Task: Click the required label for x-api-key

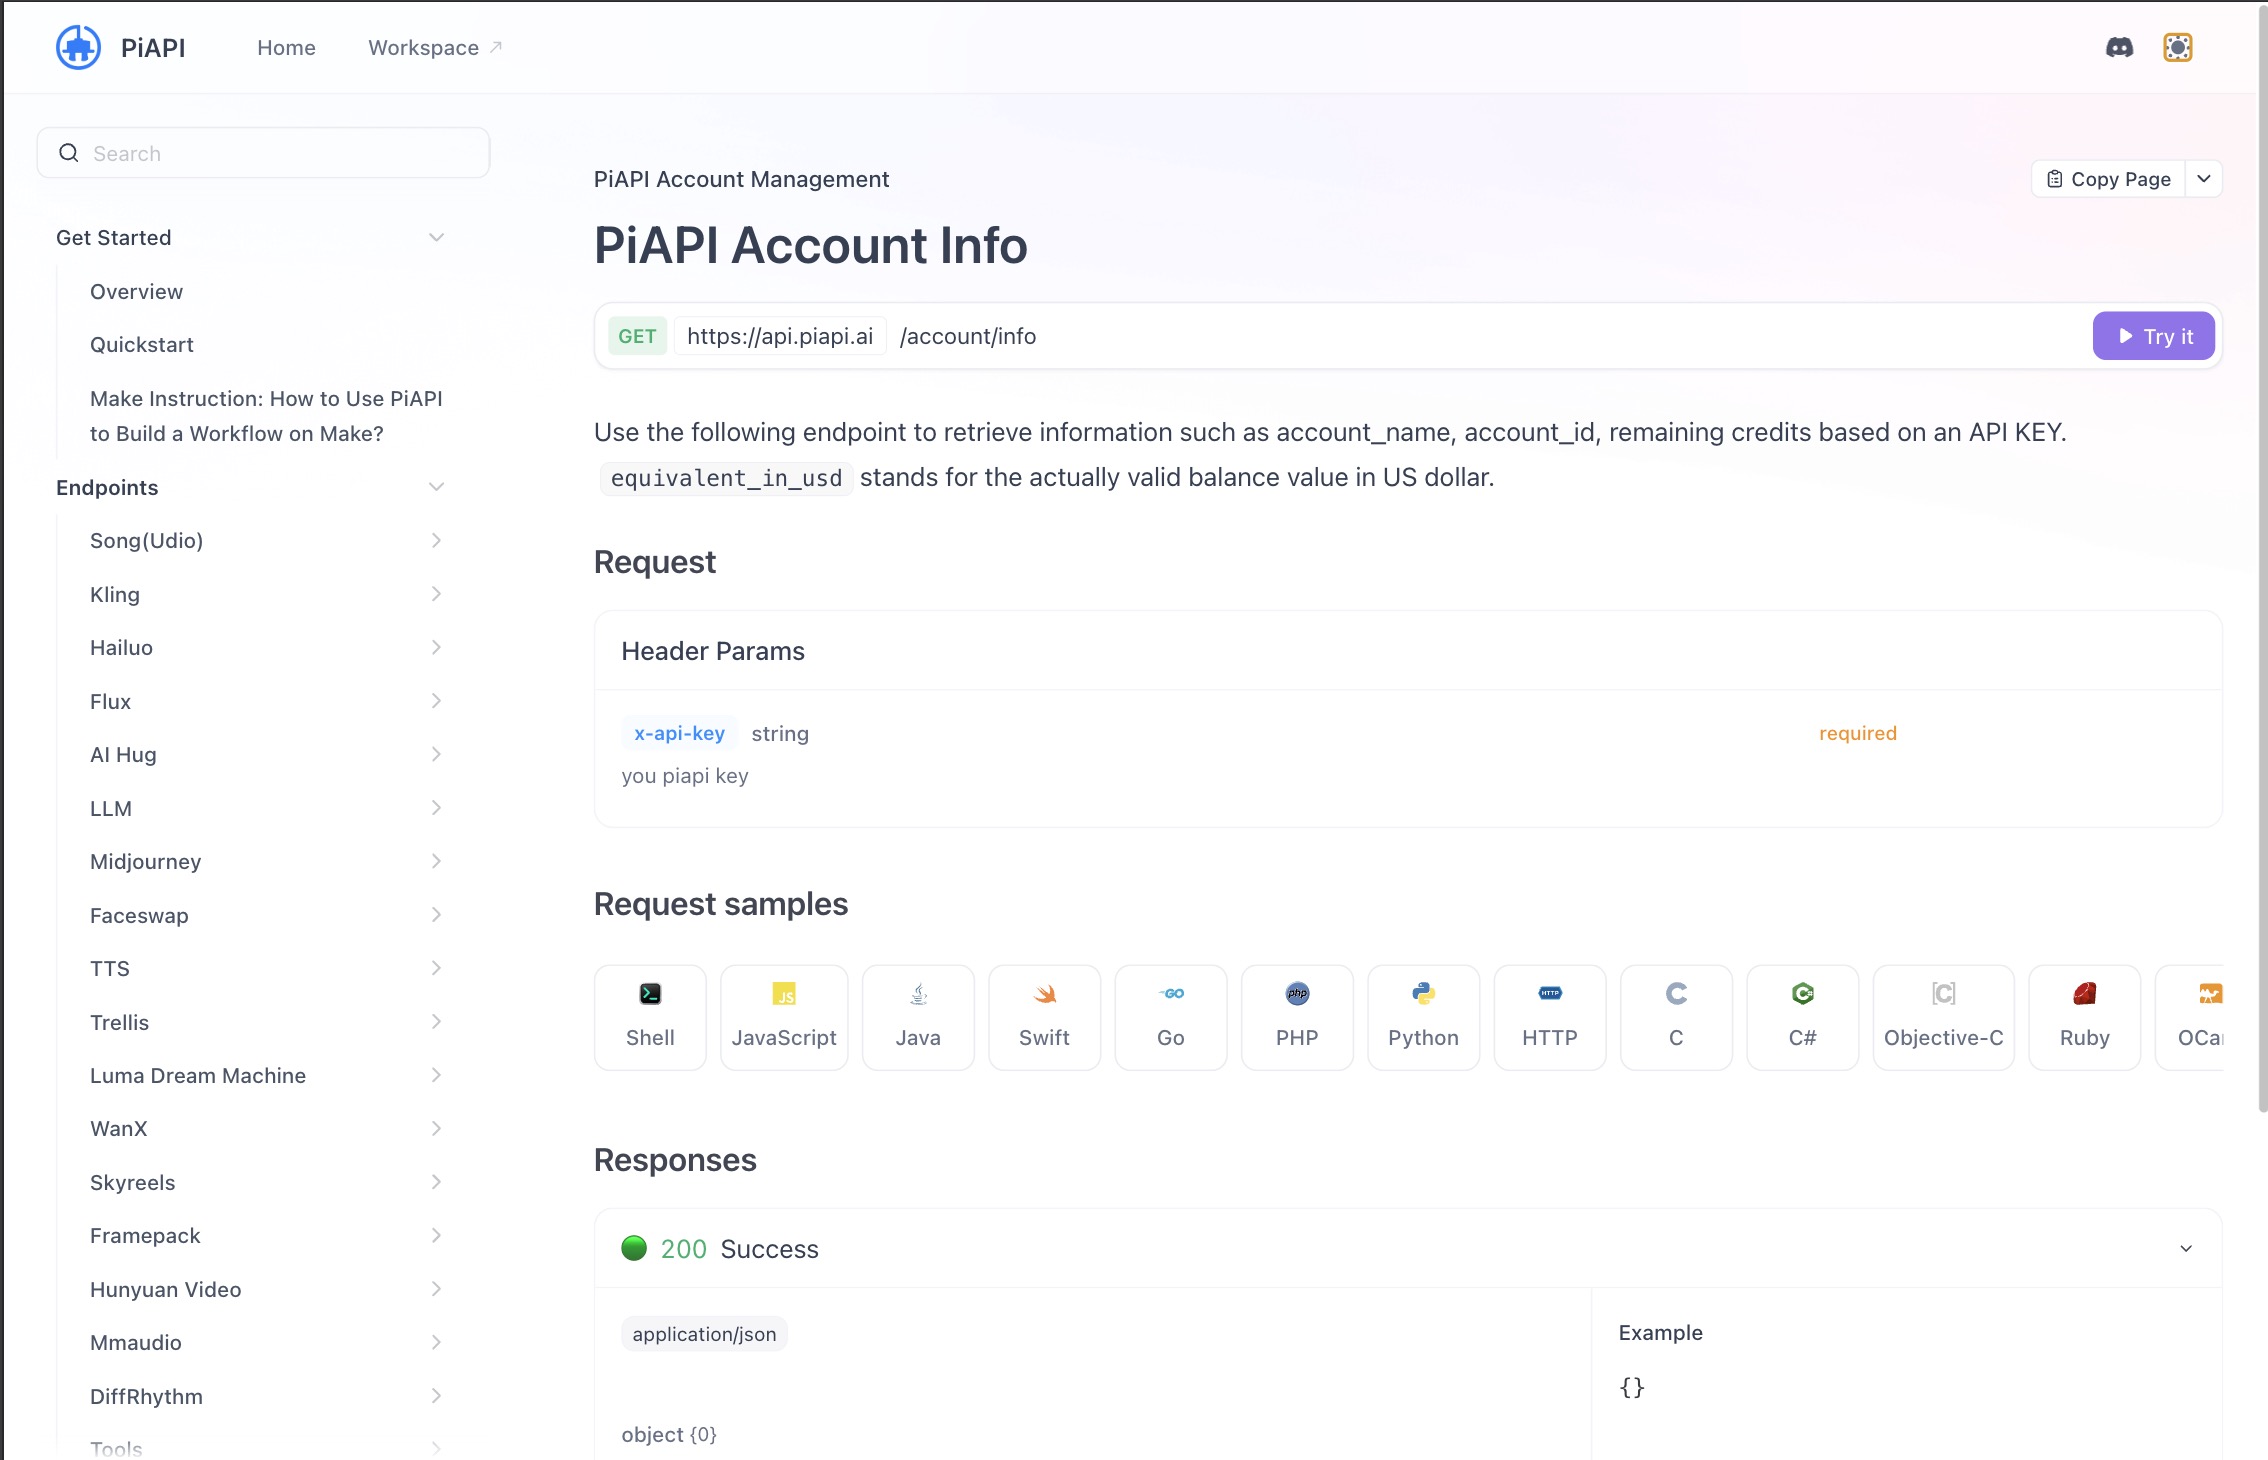Action: pos(1857,733)
